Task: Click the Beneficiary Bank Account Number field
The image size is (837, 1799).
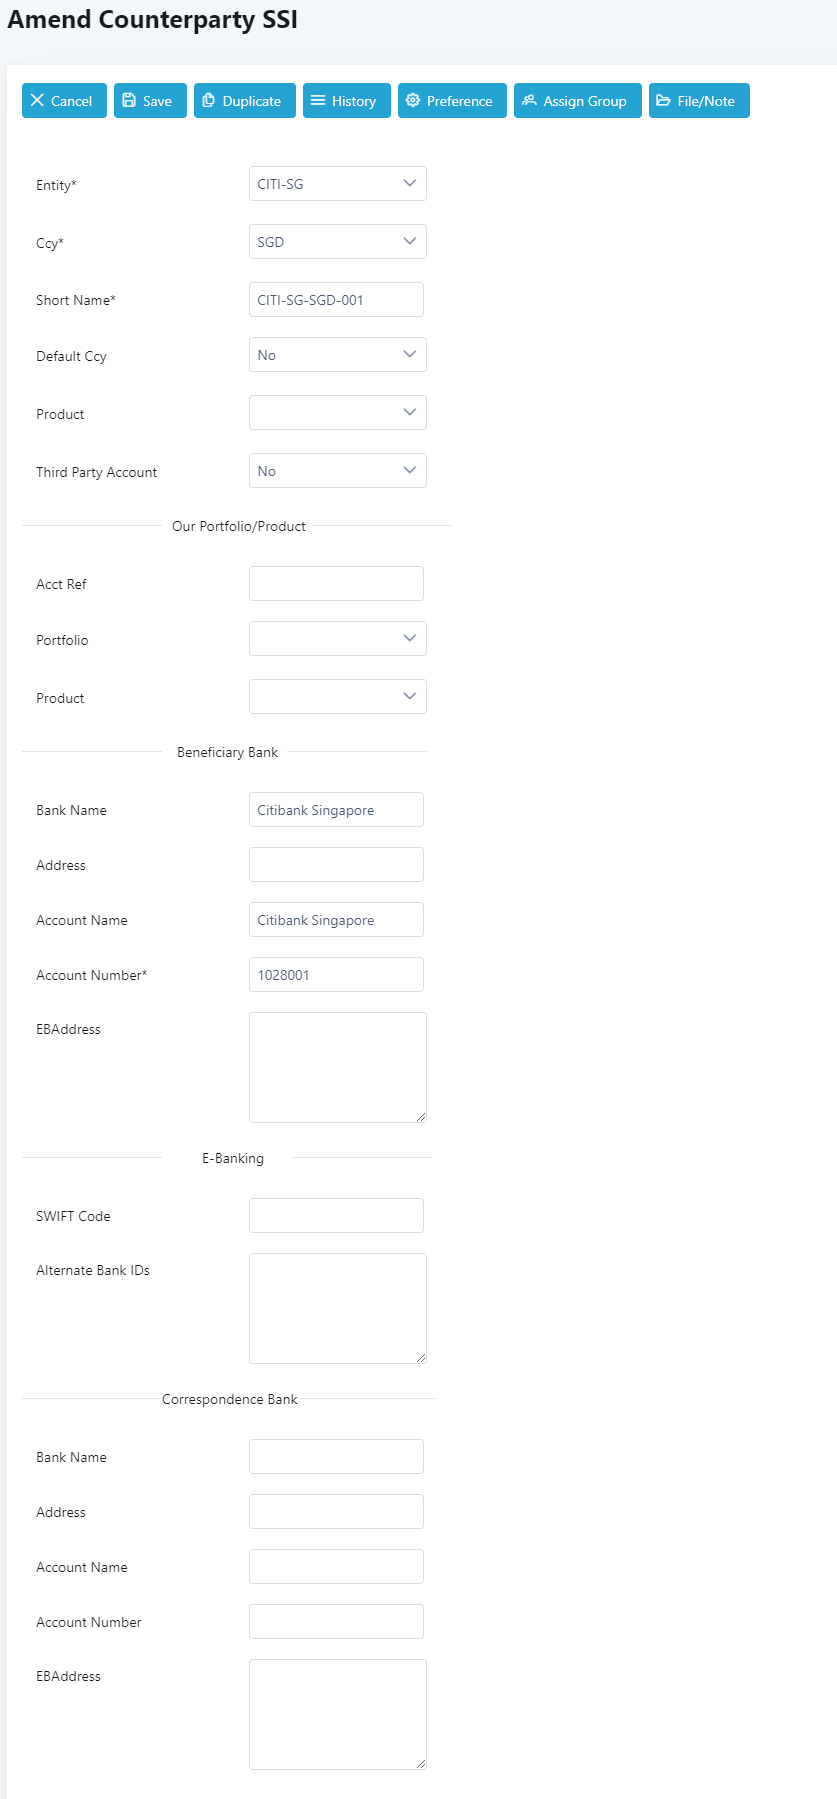Action: click(336, 975)
